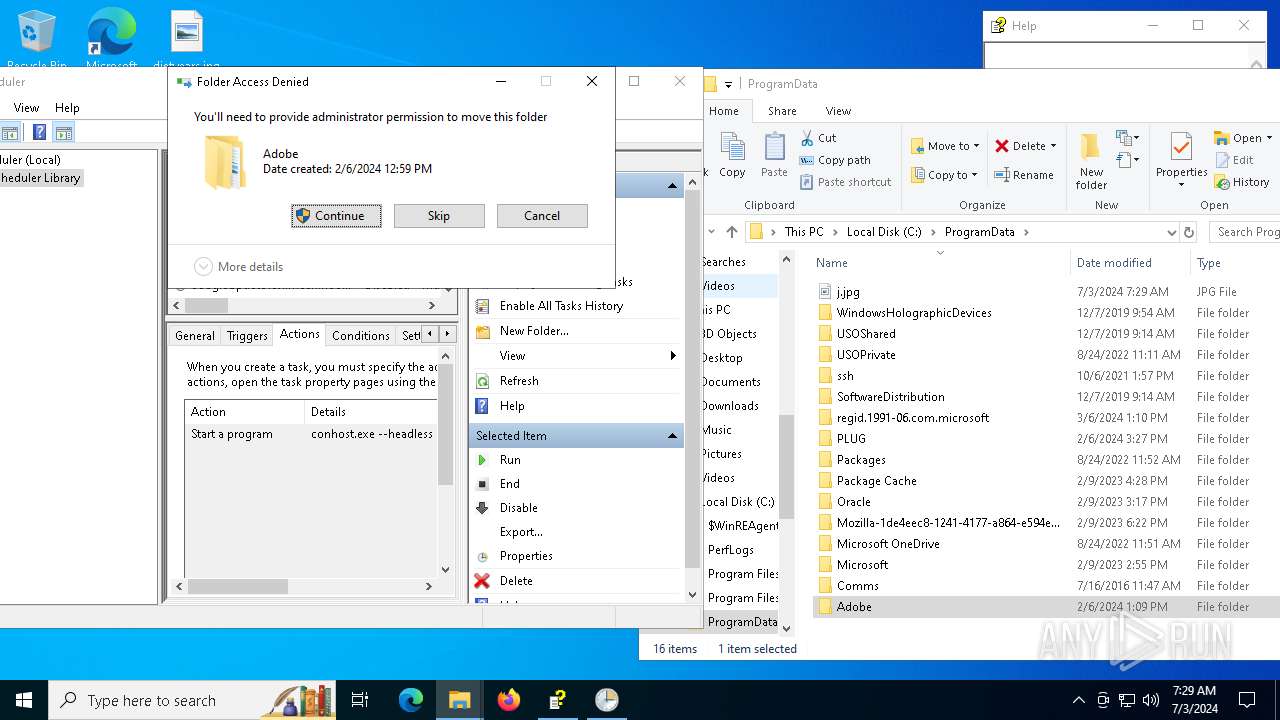The width and height of the screenshot is (1280, 720).
Task: Open the Delete dropdown in ribbon
Action: pos(1026,146)
